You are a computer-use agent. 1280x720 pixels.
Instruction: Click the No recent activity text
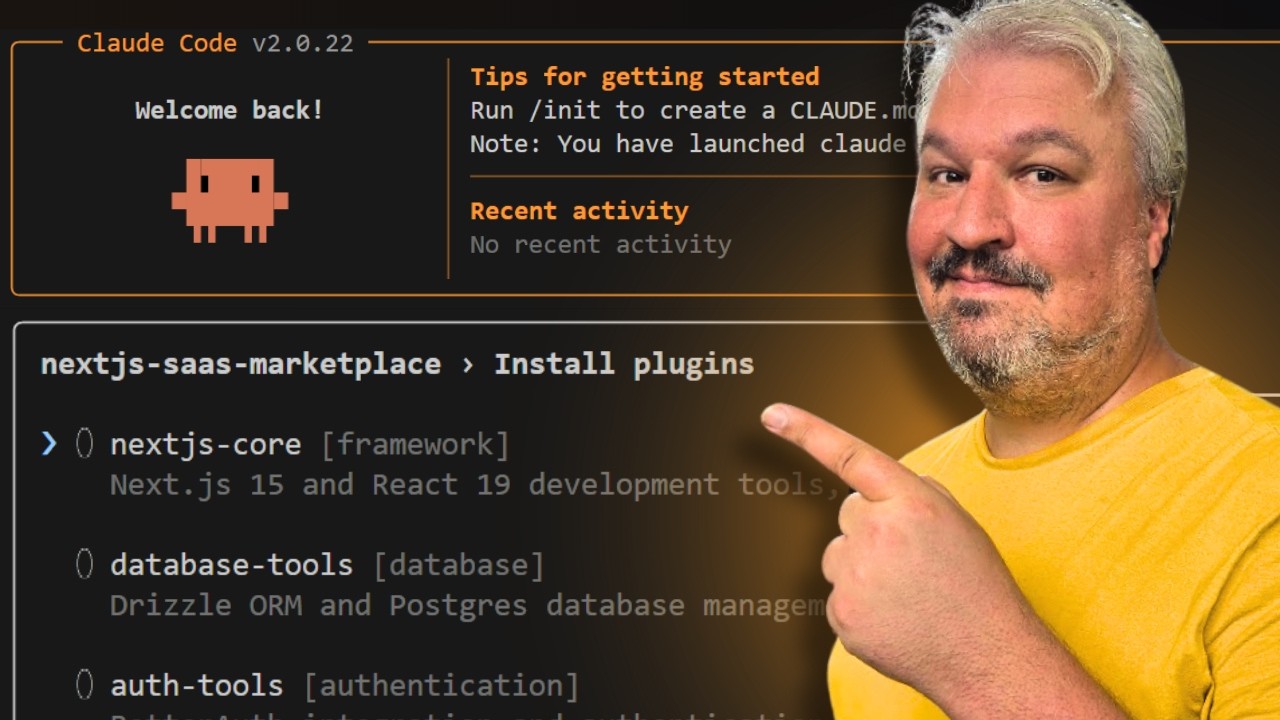[601, 244]
